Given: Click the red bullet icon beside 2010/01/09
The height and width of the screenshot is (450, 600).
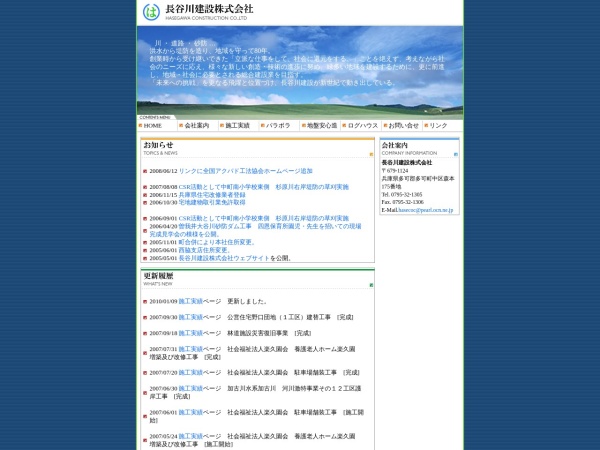Looking at the screenshot, I should (145, 302).
